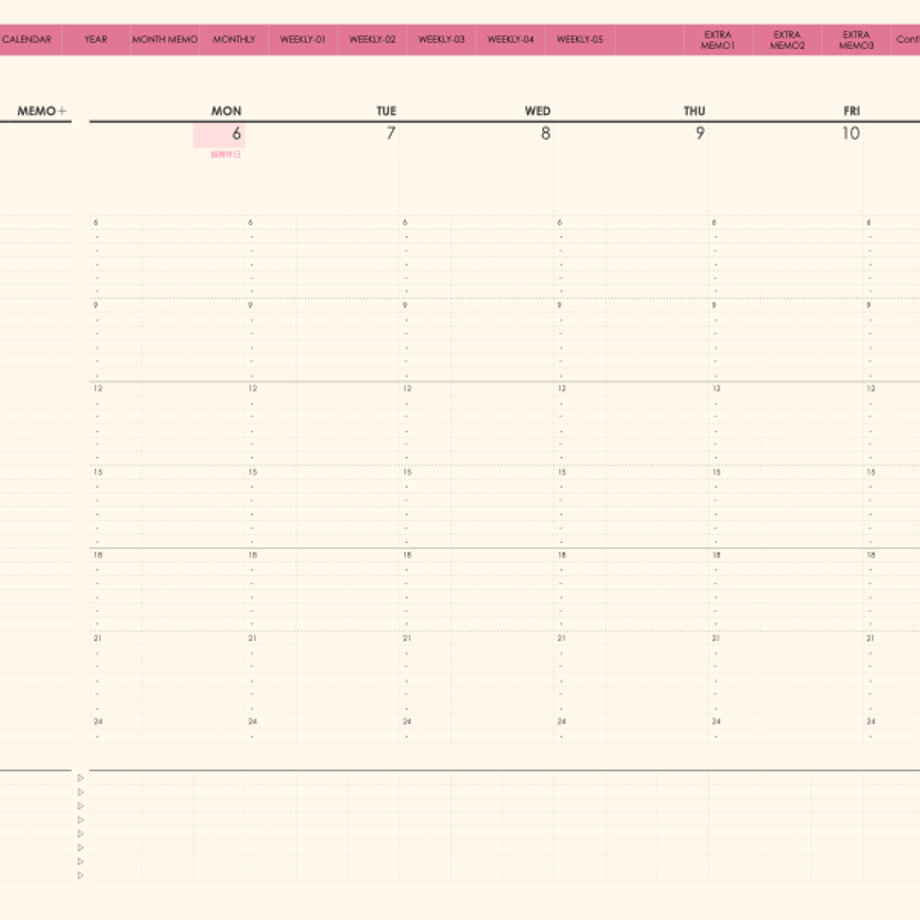Click the 15 o'clock label in Tuesday column

(253, 472)
